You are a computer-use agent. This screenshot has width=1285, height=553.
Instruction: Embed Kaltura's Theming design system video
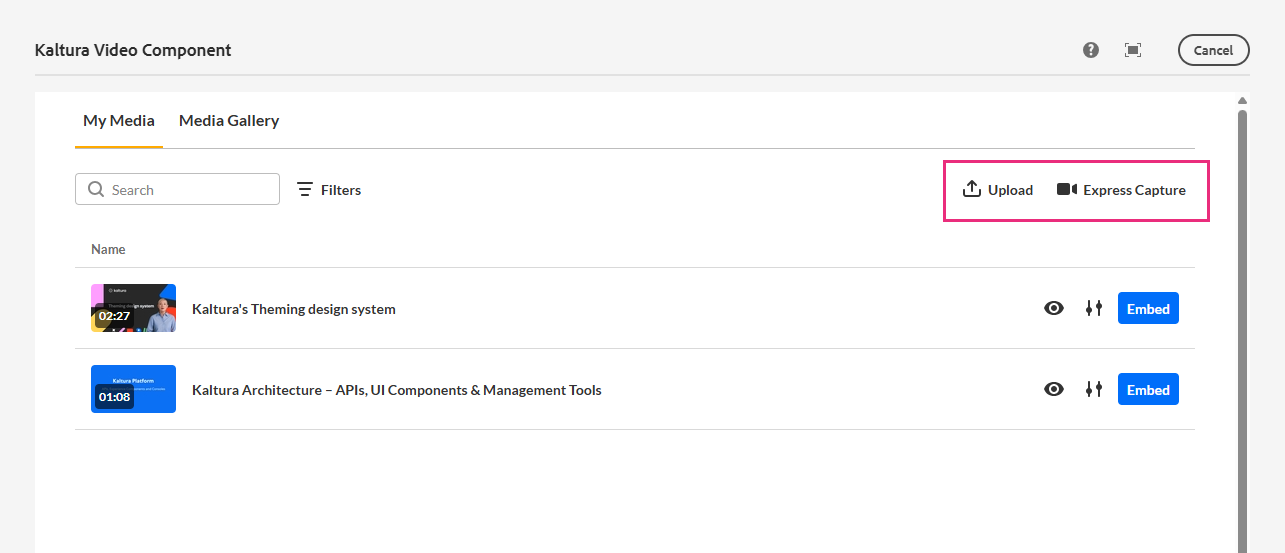point(1148,309)
